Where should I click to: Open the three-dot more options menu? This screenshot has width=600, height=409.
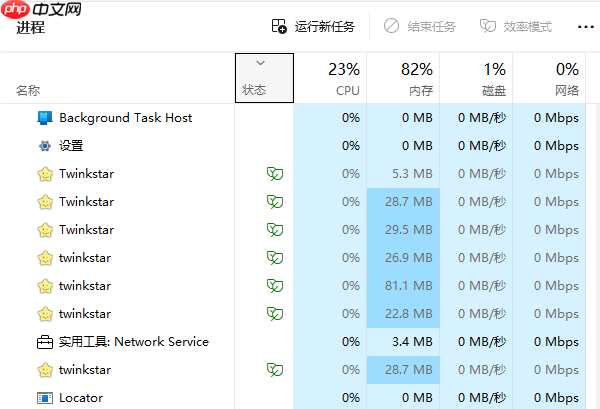(586, 26)
